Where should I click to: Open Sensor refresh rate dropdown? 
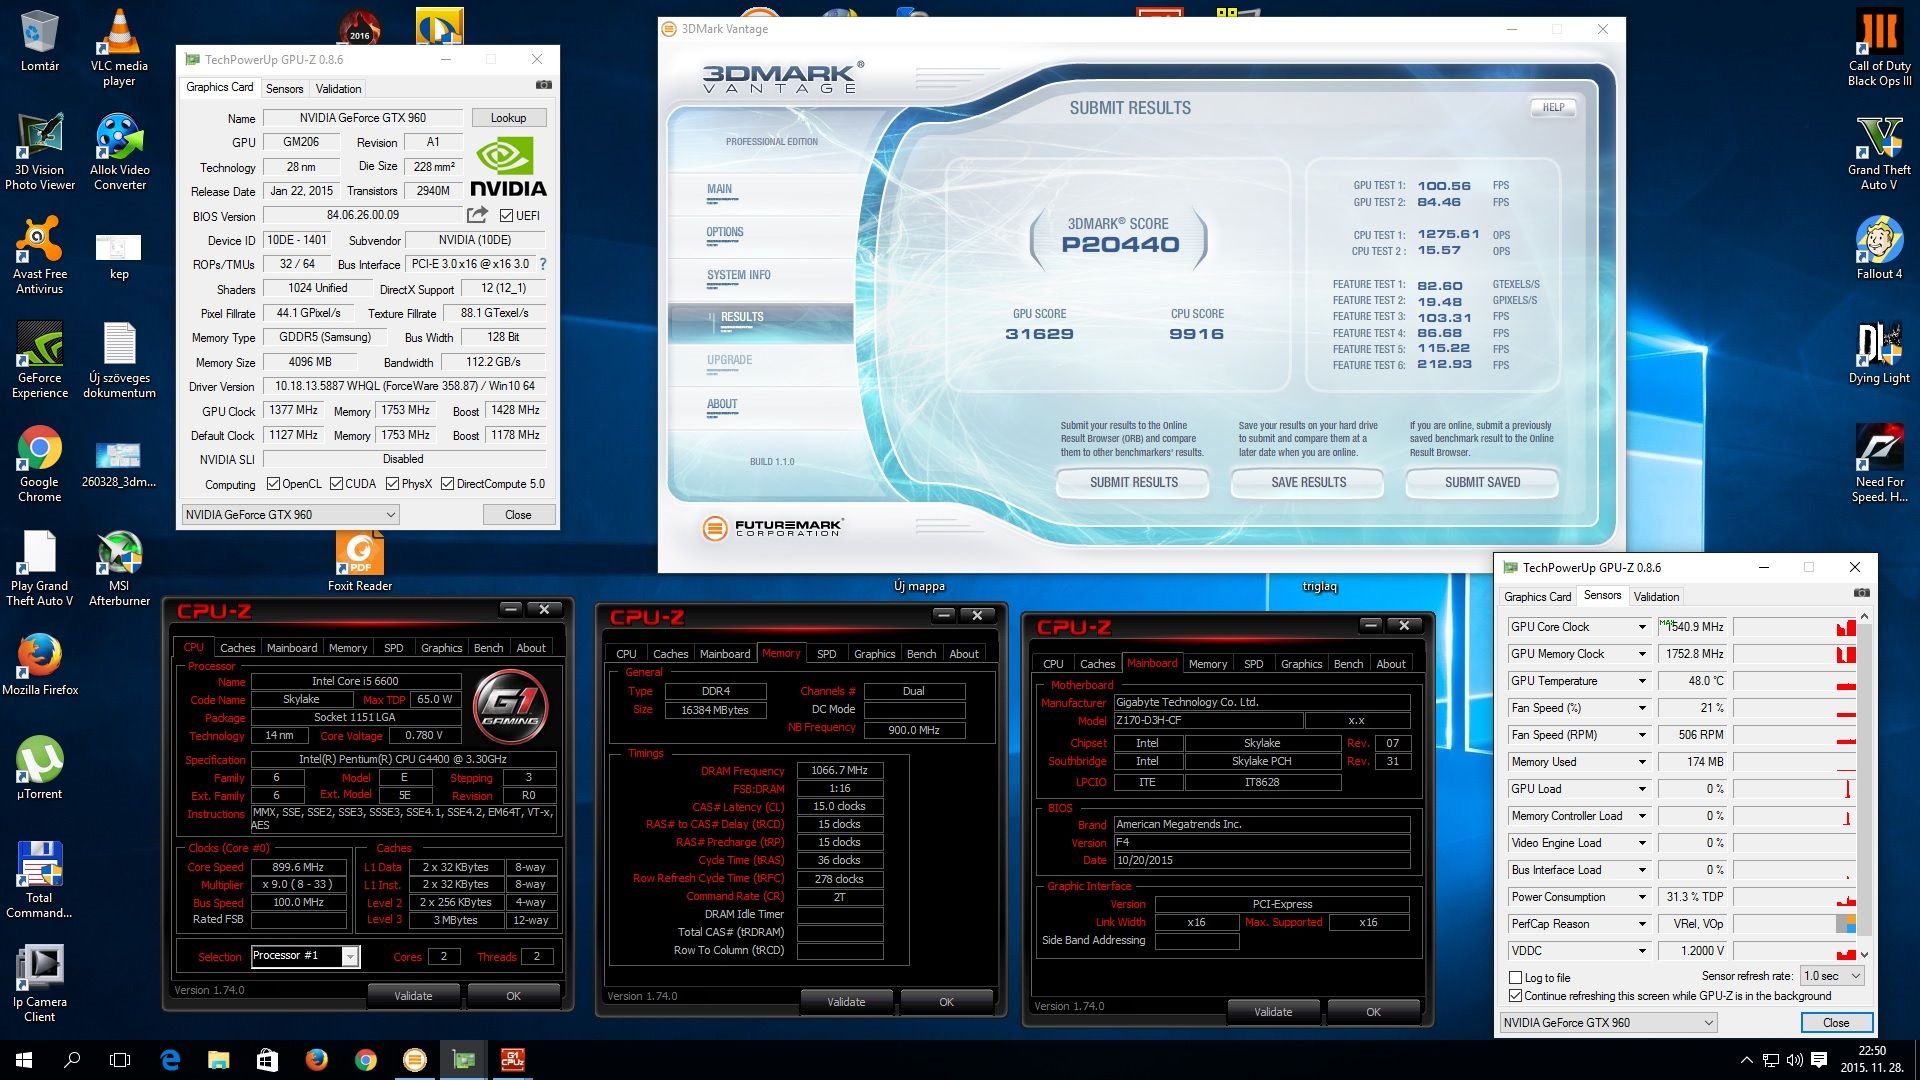1832,976
